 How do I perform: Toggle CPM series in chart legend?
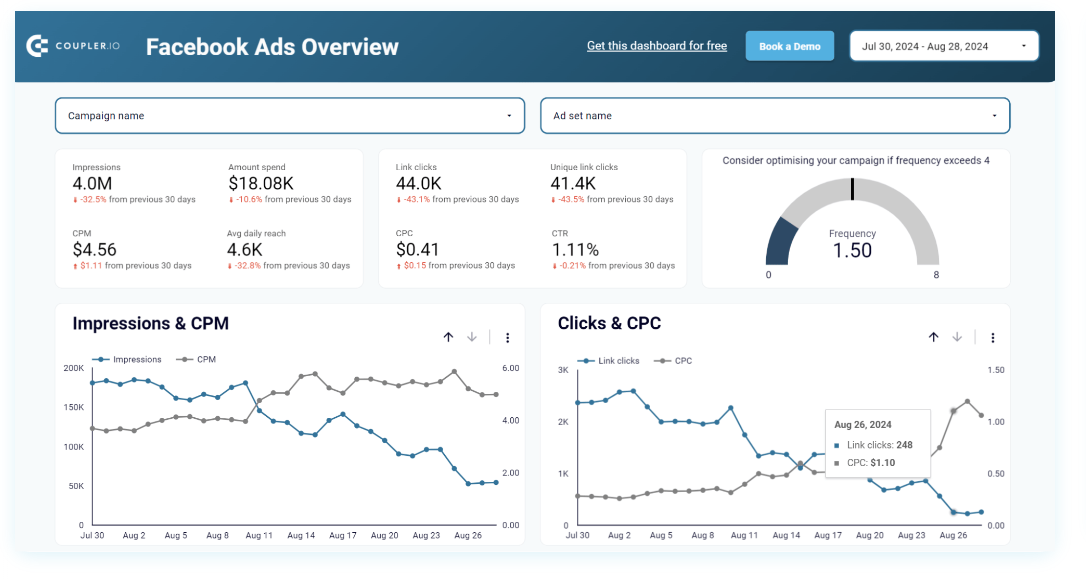205,359
